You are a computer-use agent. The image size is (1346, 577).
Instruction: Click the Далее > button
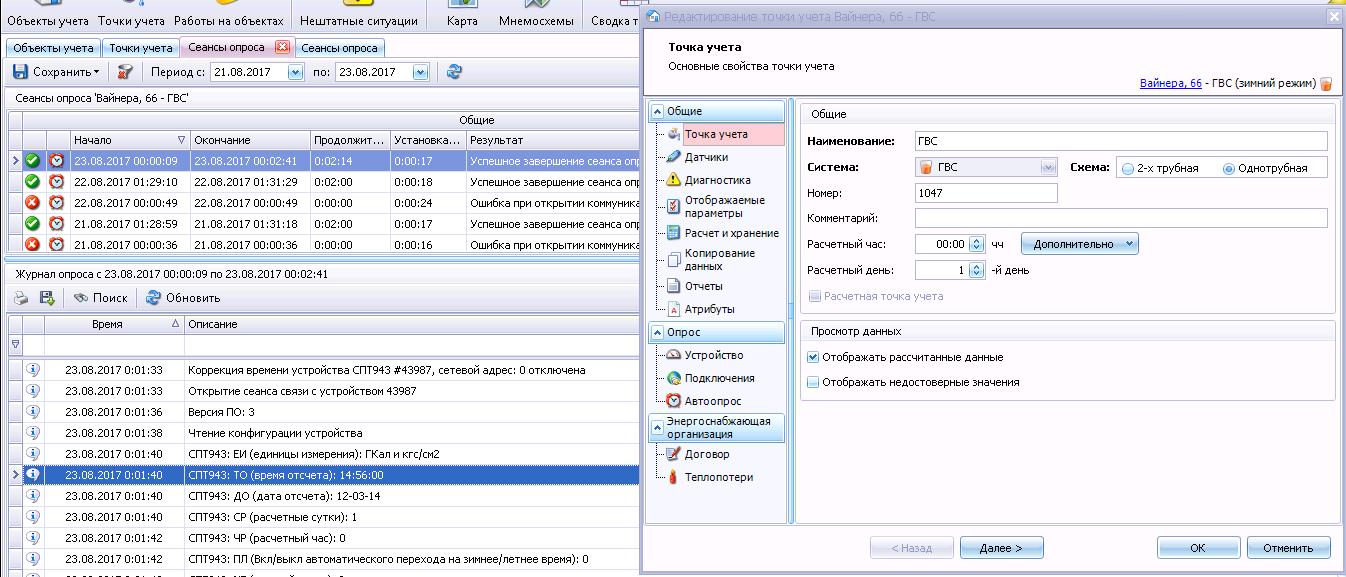[1001, 547]
